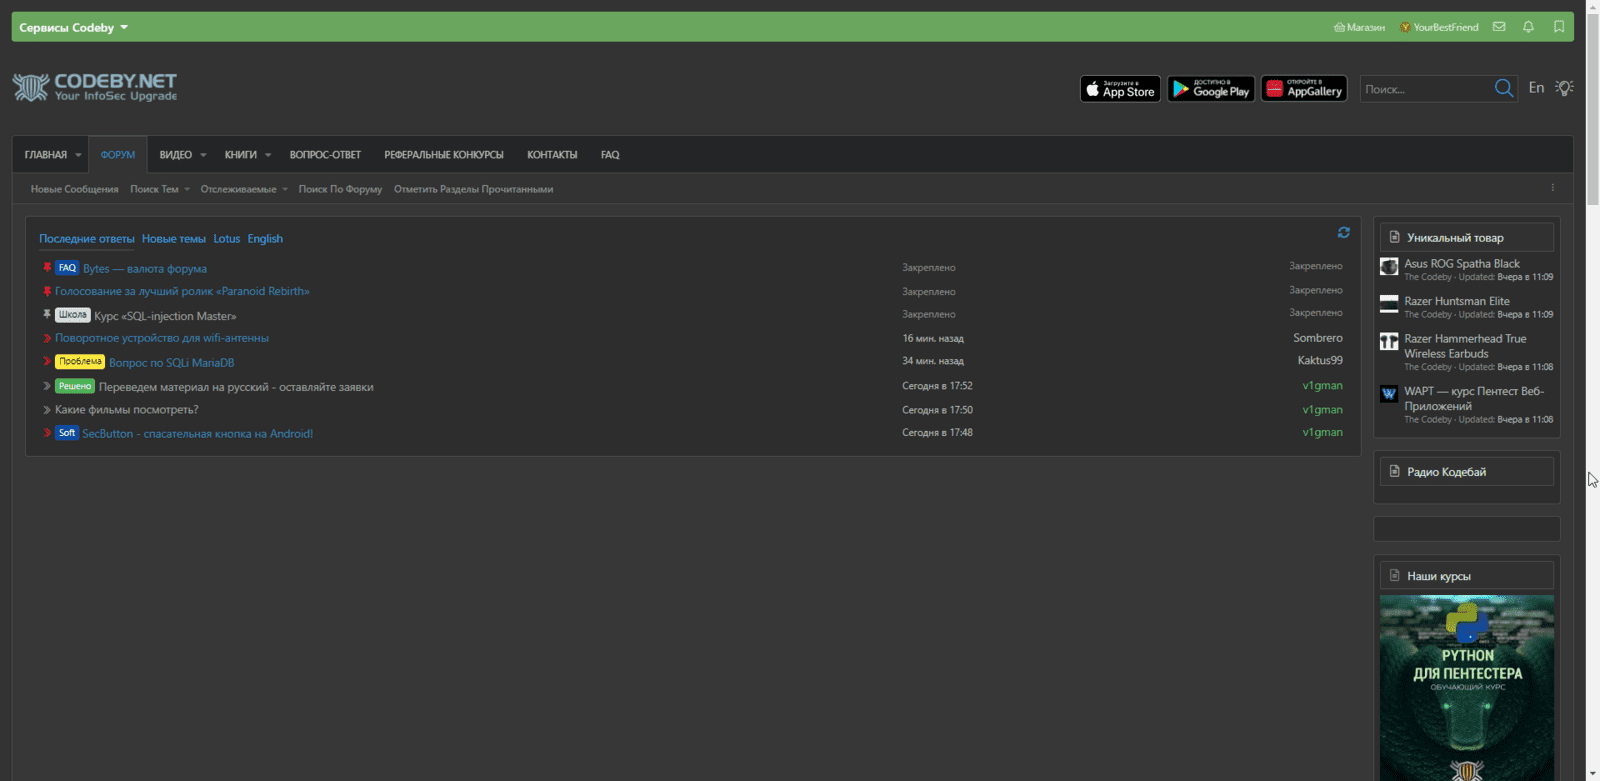1600x781 pixels.
Task: Click the refresh icon in latest posts
Action: point(1343,233)
